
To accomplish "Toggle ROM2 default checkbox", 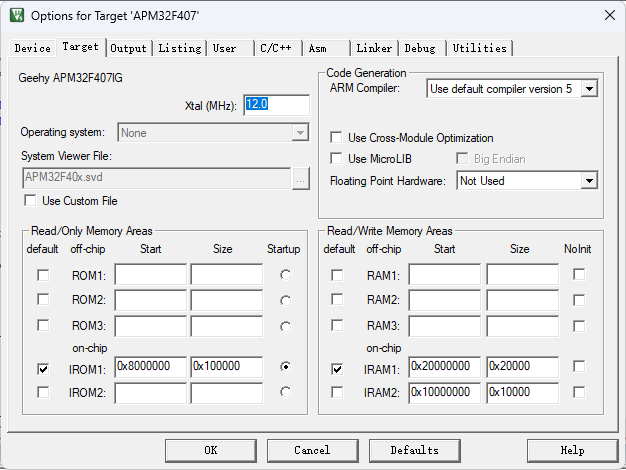I will pyautogui.click(x=43, y=299).
